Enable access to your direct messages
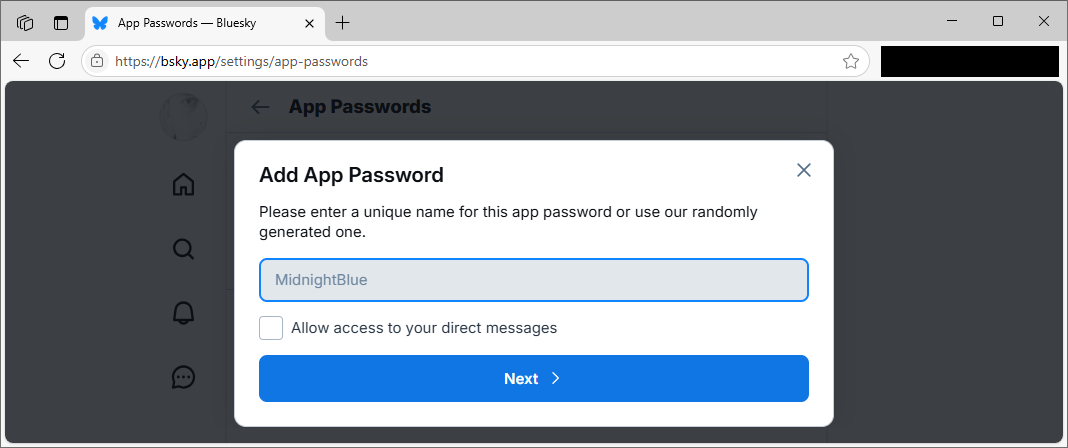This screenshot has width=1068, height=448. point(271,328)
